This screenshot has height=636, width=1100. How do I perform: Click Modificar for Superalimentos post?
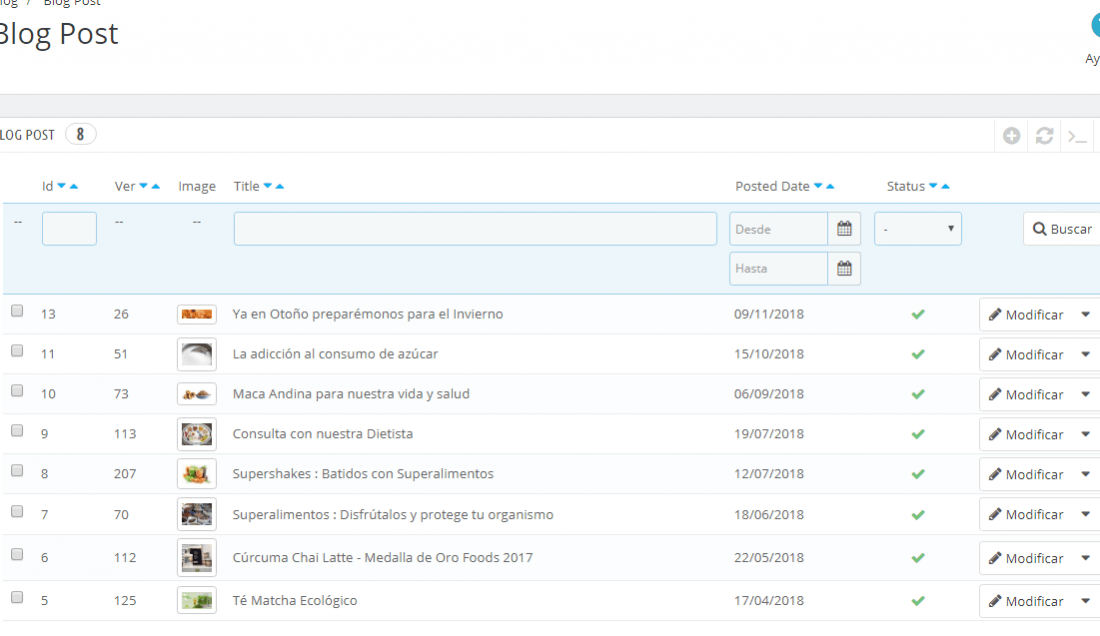point(1026,515)
